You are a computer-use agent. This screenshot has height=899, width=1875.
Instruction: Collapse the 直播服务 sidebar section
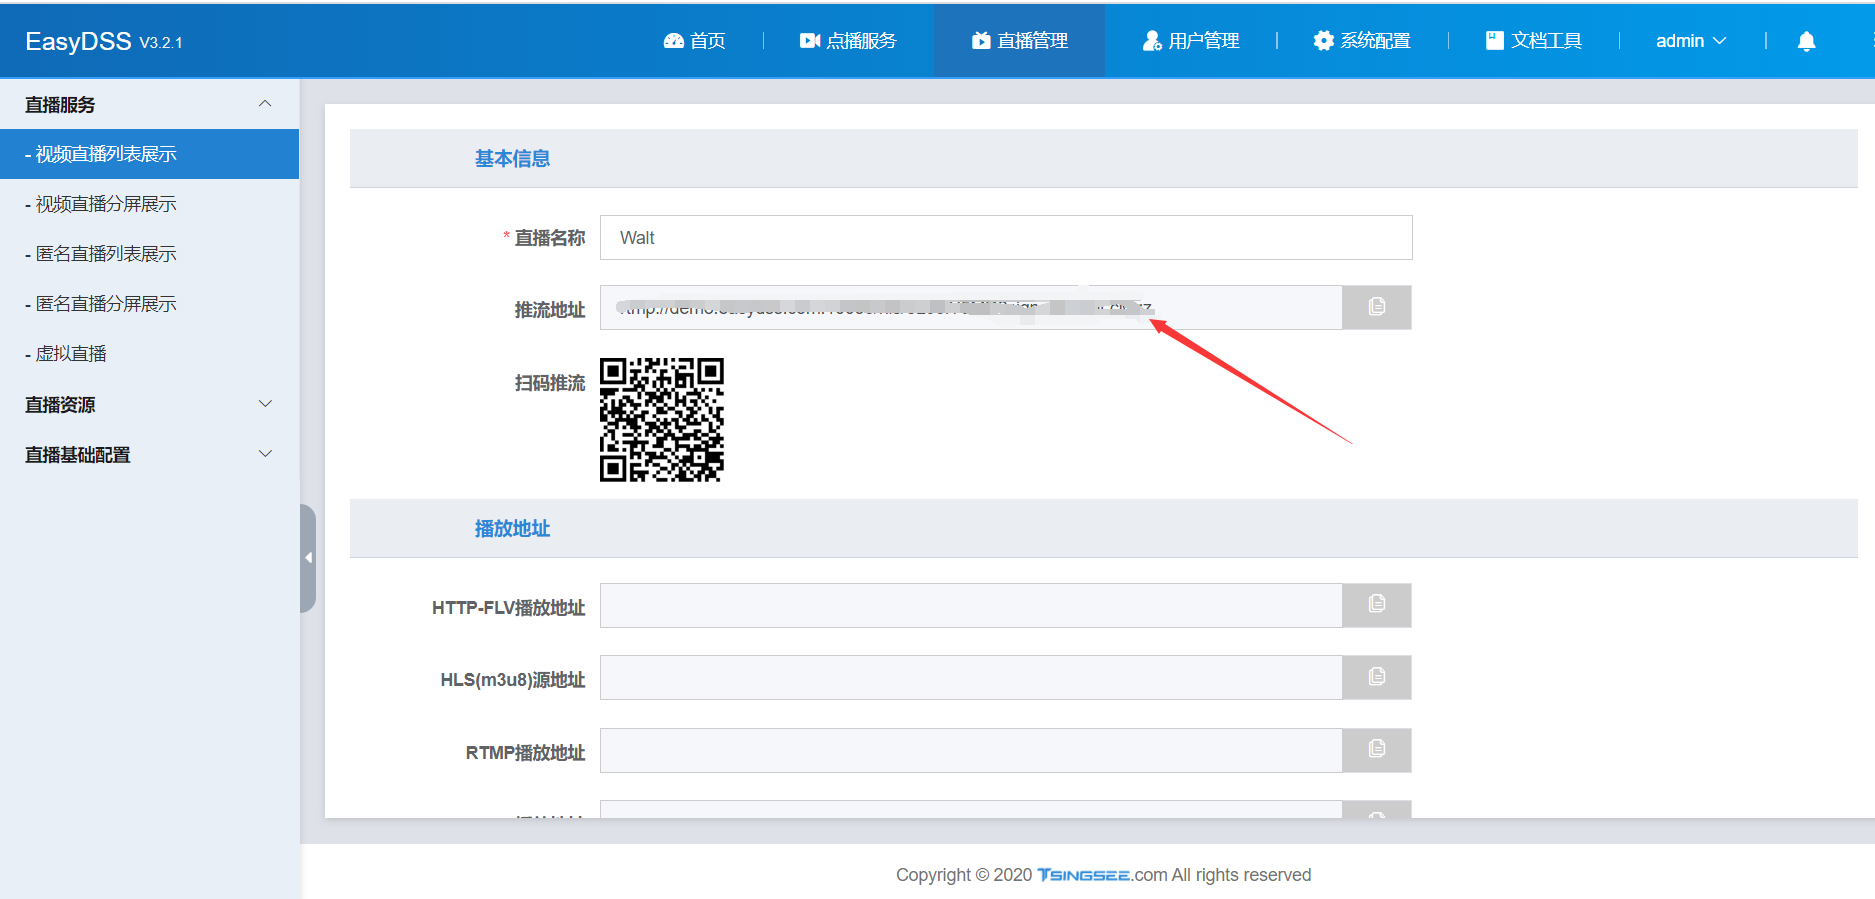pos(150,104)
